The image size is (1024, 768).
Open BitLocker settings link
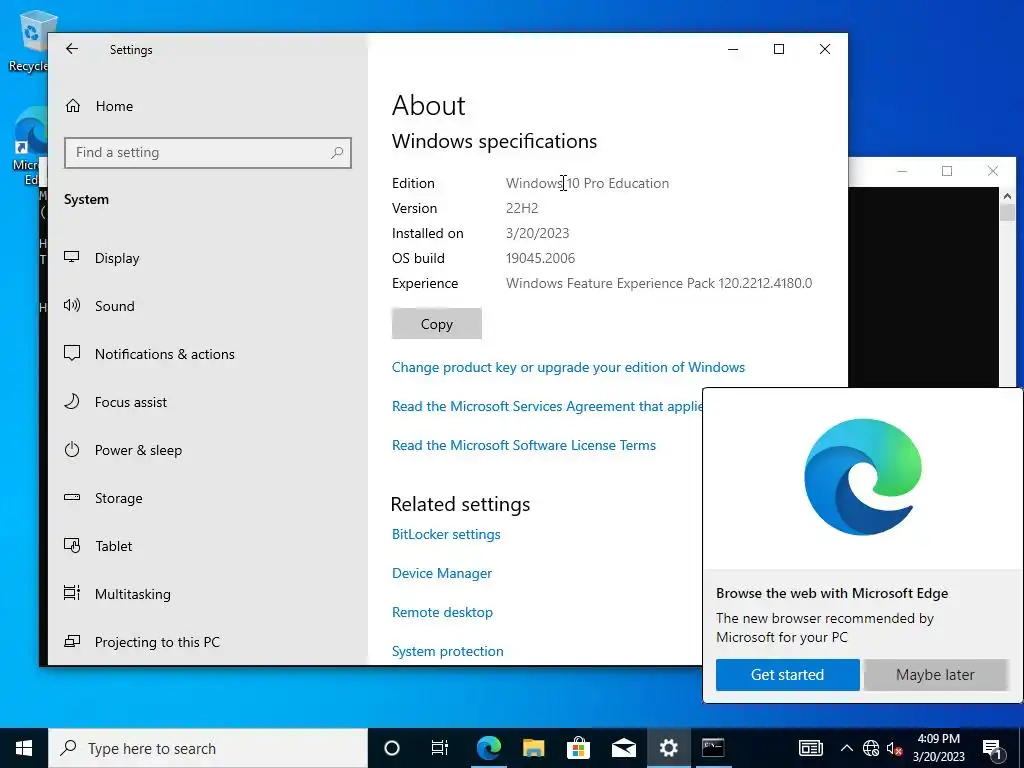pyautogui.click(x=446, y=535)
